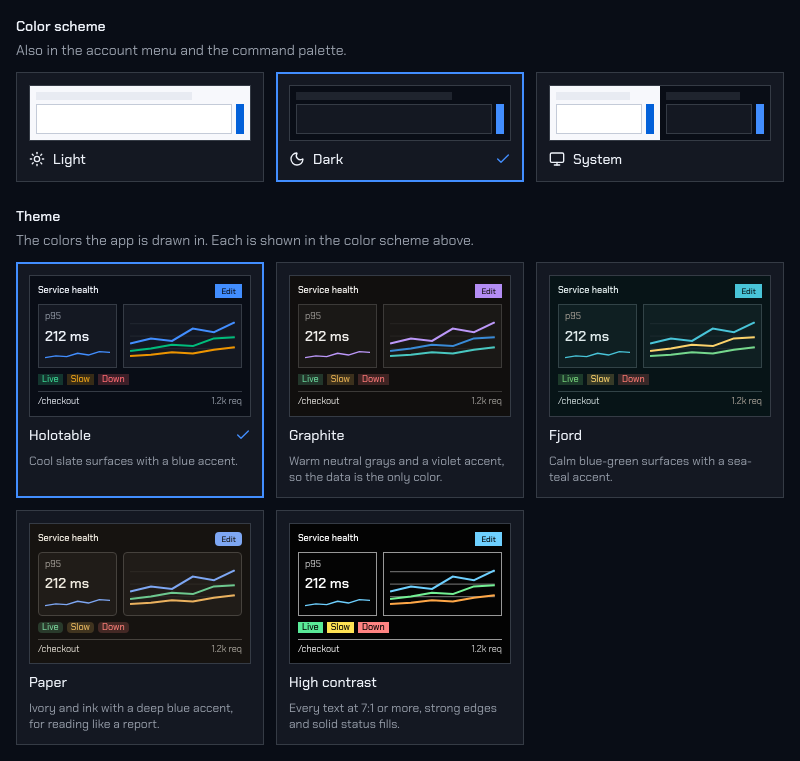Click the Down badge in Holotable preview
The height and width of the screenshot is (761, 800).
113,379
